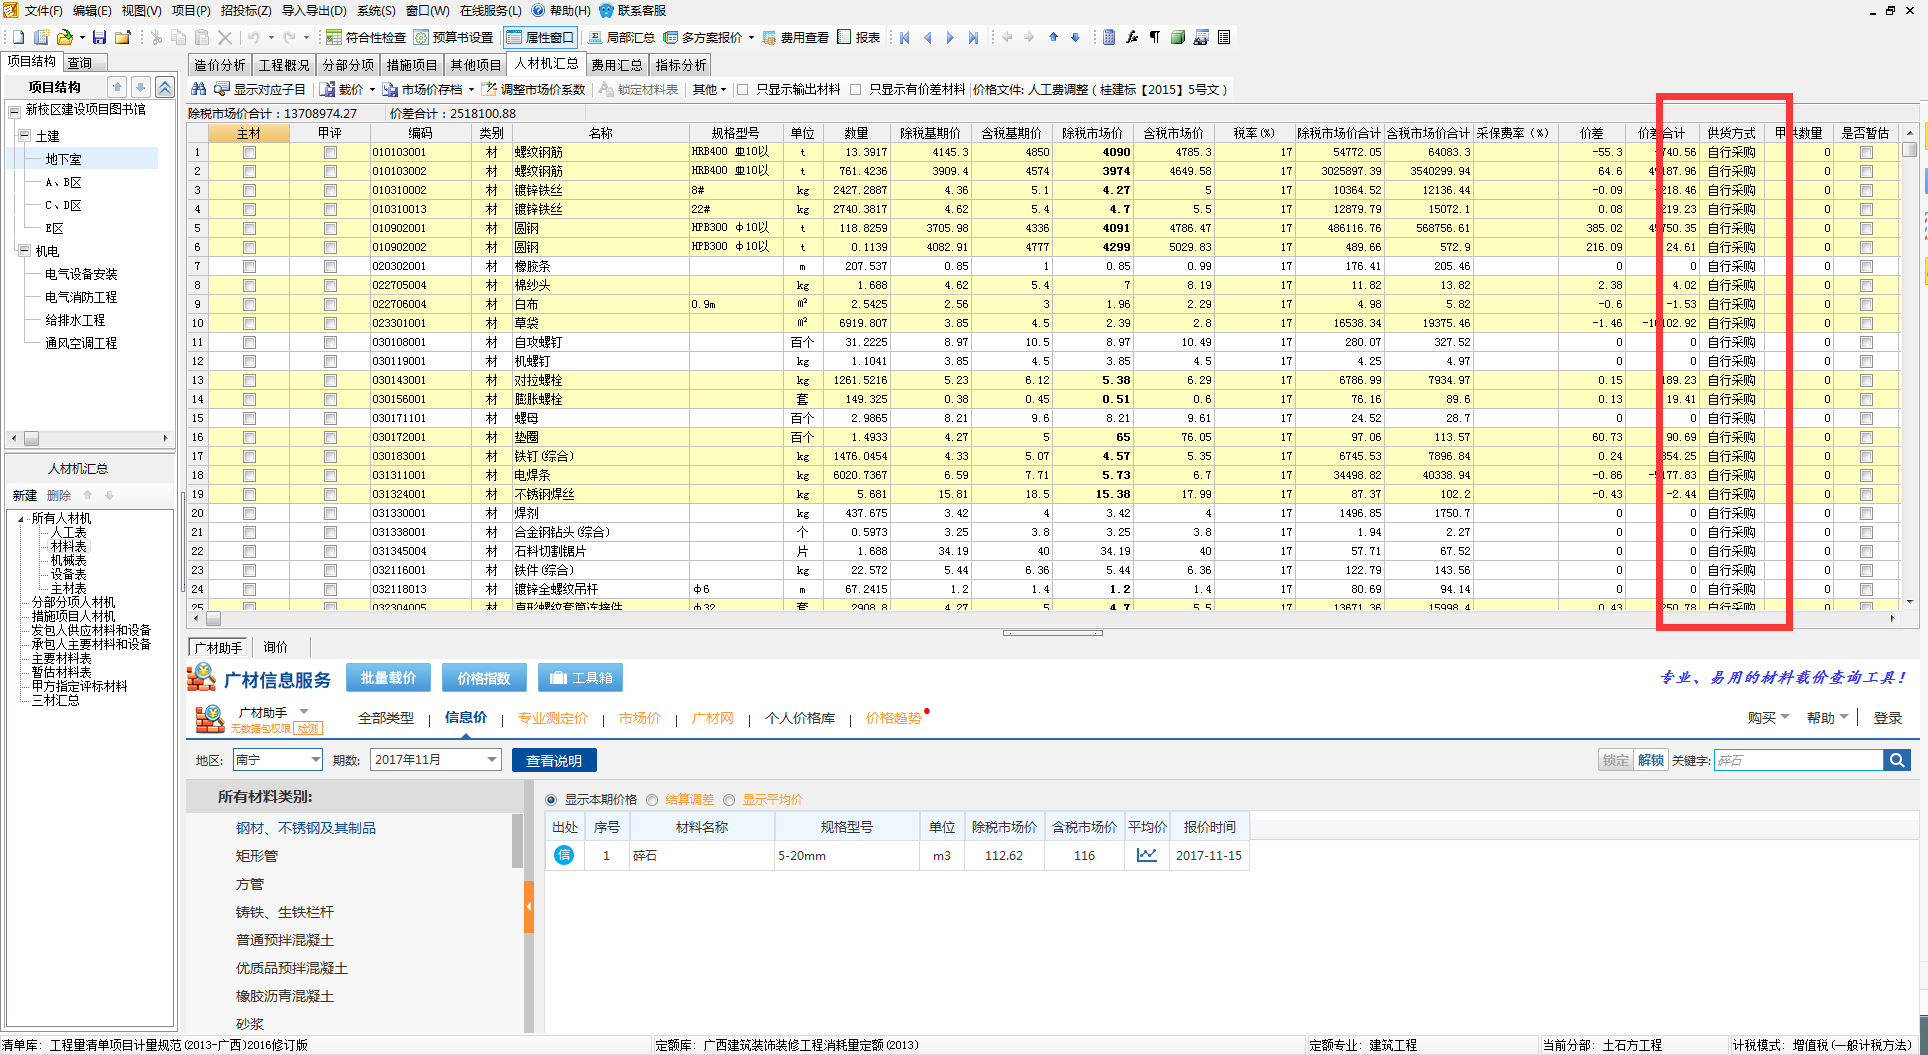Click the Delete X toolbar icon
This screenshot has height=1055, width=1928.
(x=225, y=37)
